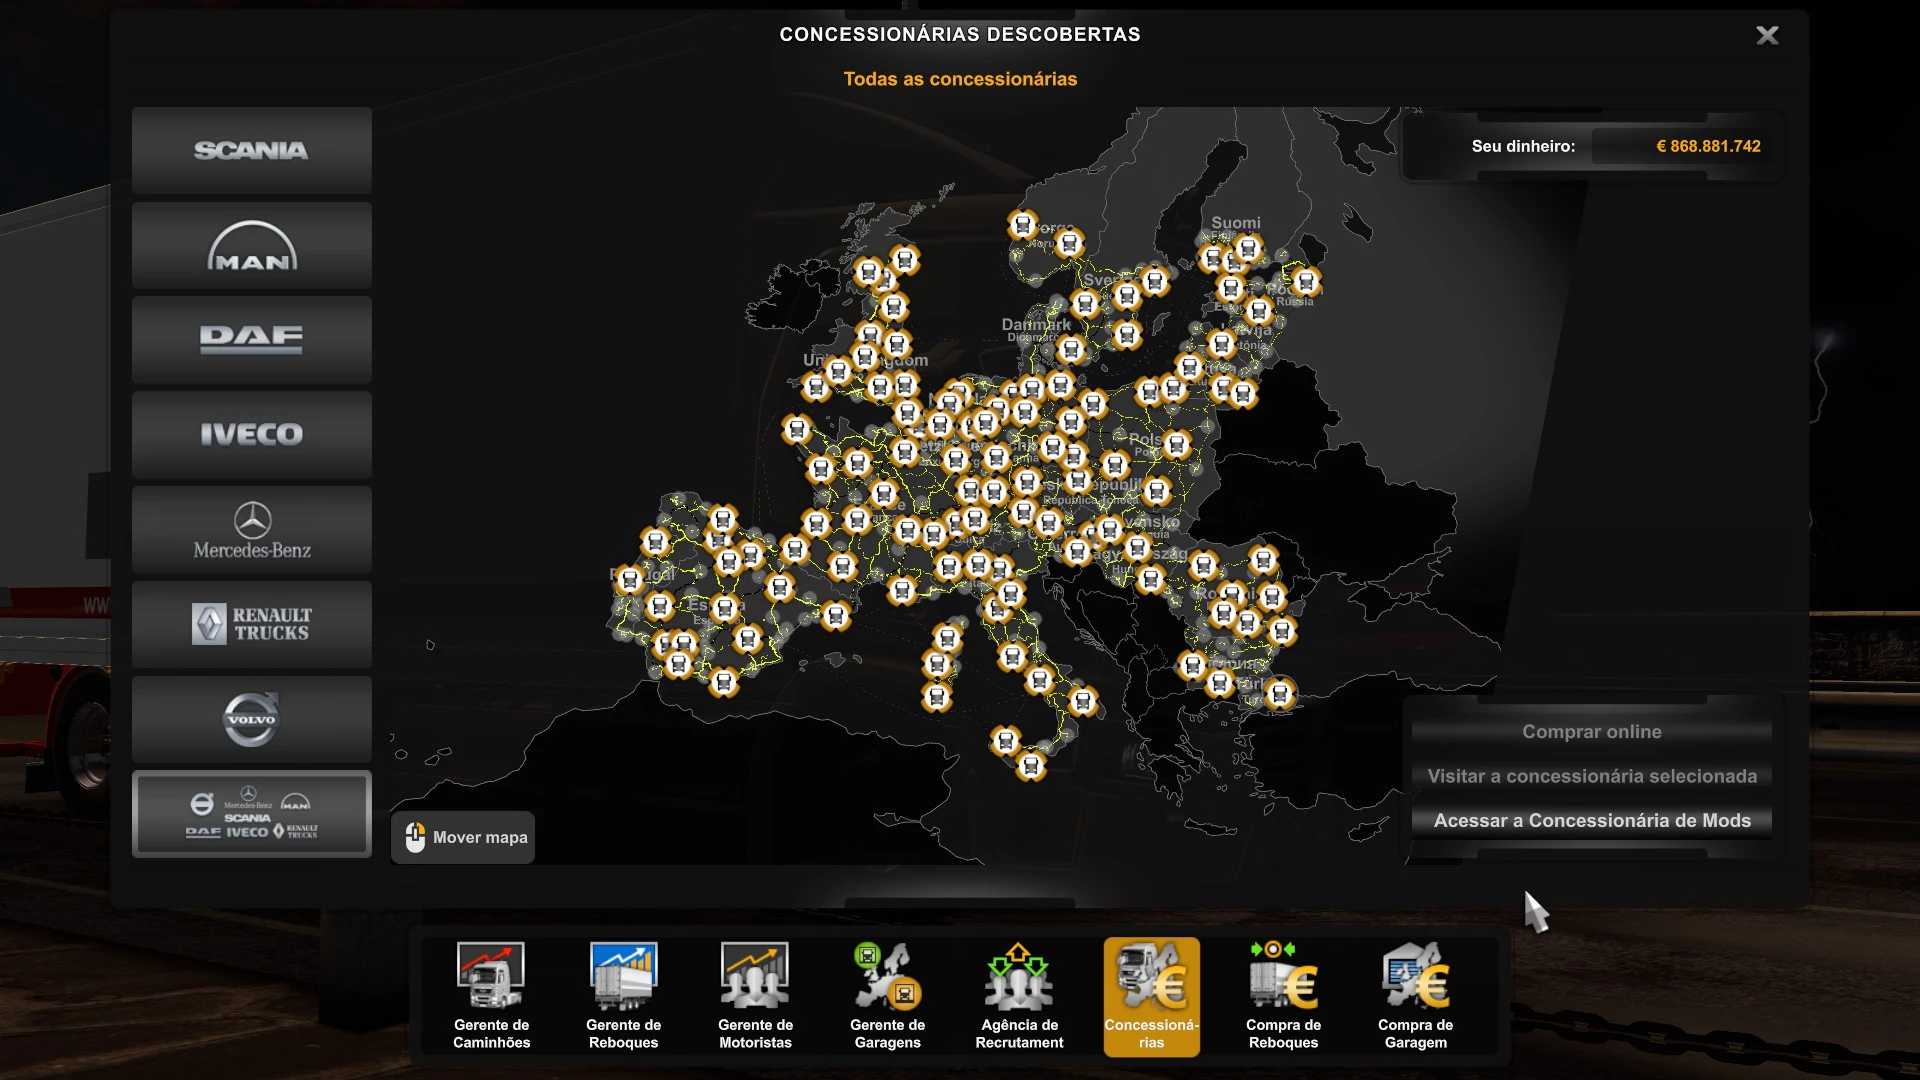Close the Concessionárias Descobertas window
The height and width of the screenshot is (1080, 1920).
tap(1767, 36)
